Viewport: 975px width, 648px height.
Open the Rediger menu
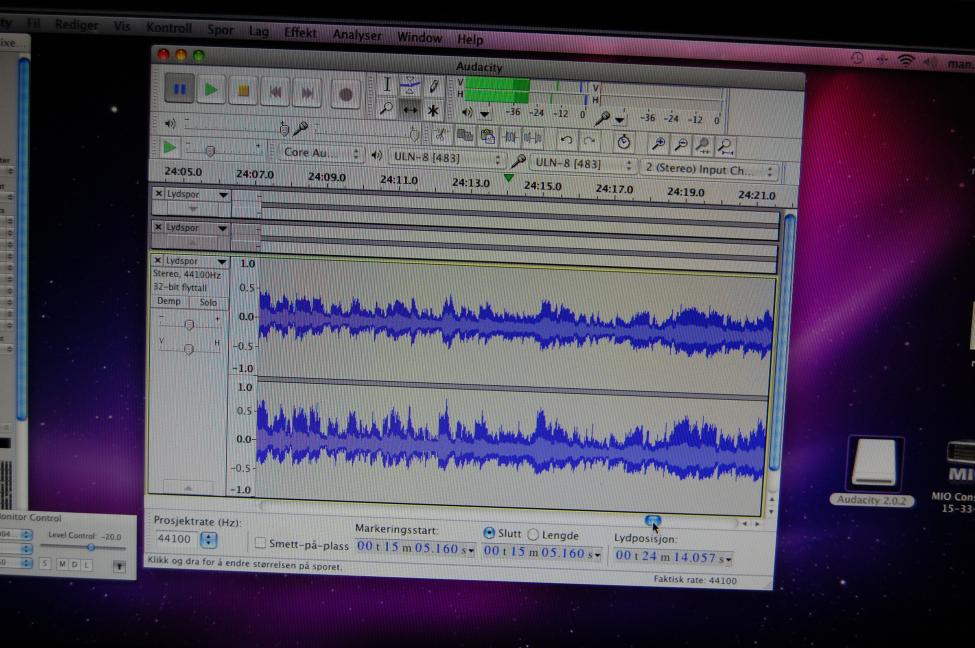[76, 25]
